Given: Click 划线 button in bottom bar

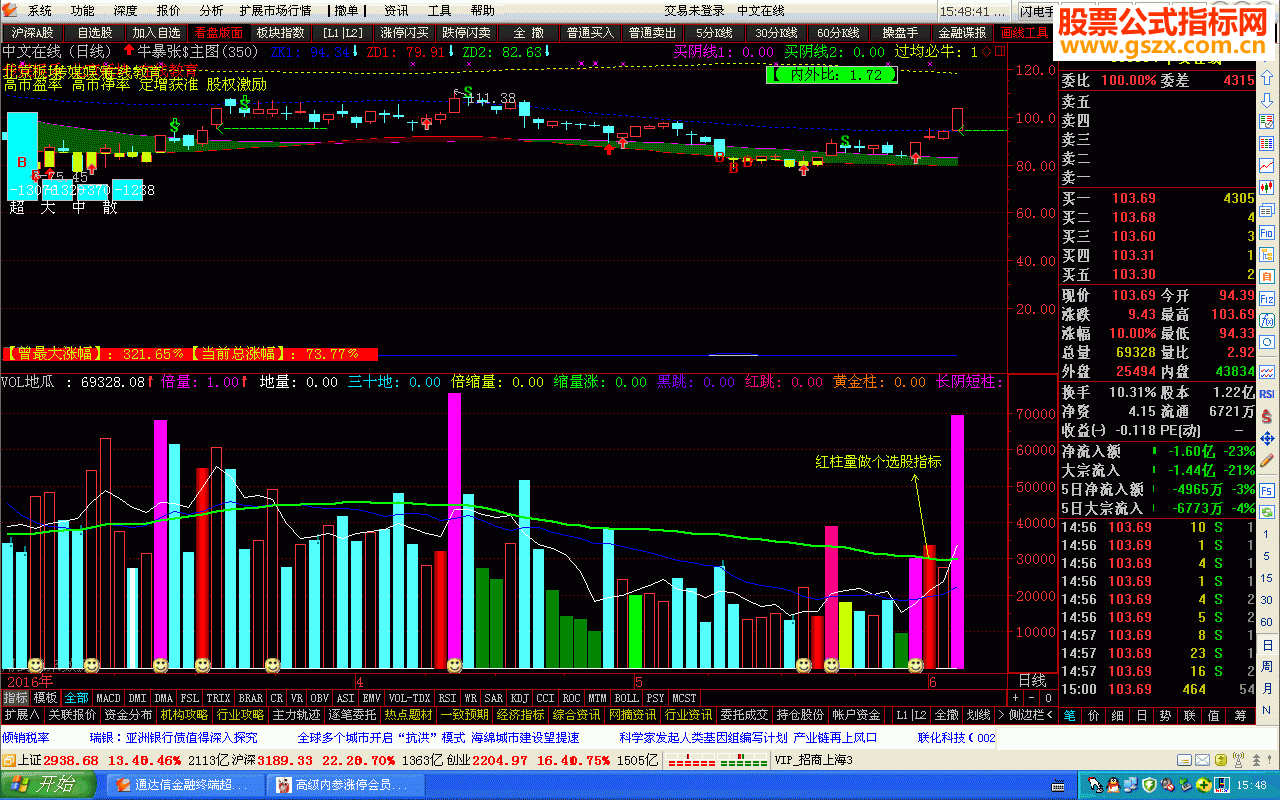Looking at the screenshot, I should pyautogui.click(x=978, y=715).
